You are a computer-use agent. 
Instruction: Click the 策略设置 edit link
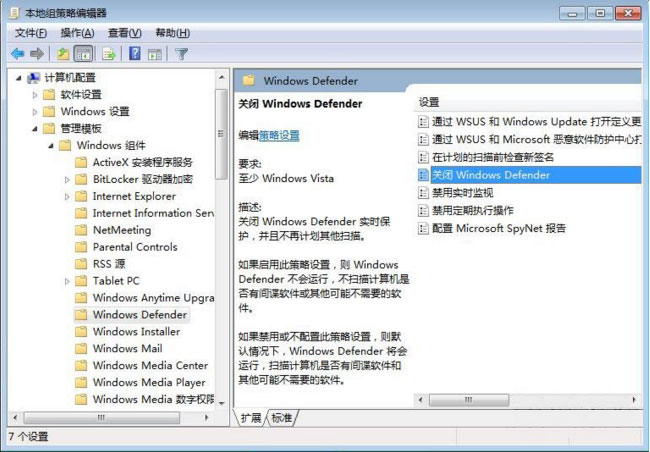(x=279, y=135)
